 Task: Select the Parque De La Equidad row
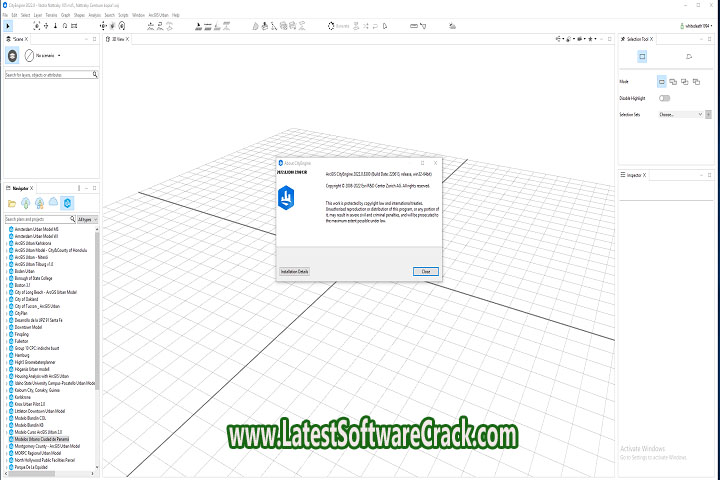(x=31, y=467)
